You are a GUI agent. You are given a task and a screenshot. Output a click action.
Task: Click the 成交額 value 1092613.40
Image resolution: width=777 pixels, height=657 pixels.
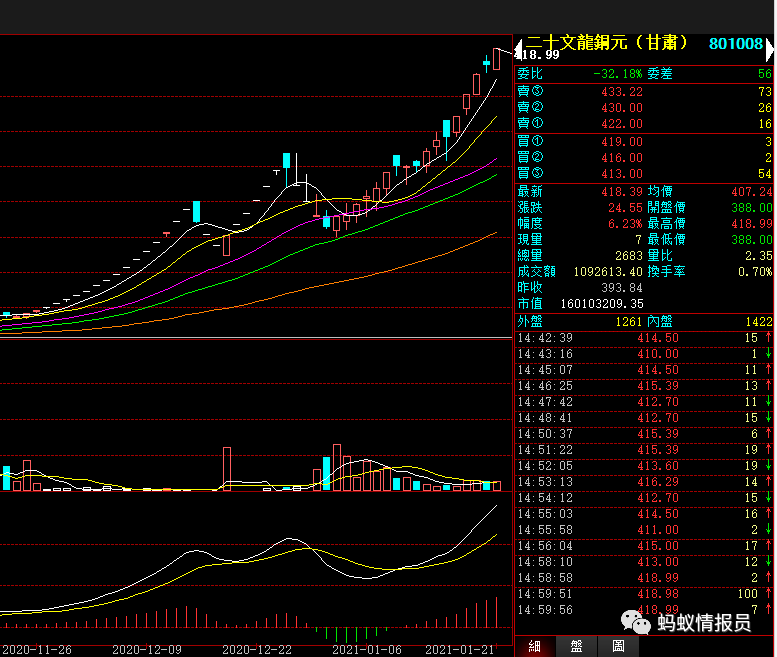[608, 272]
